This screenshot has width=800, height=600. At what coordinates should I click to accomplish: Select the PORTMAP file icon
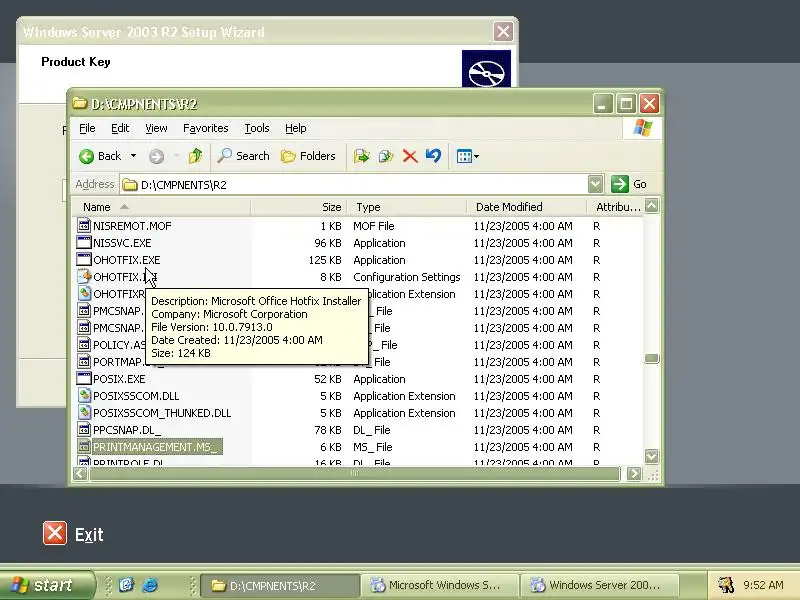(84, 361)
